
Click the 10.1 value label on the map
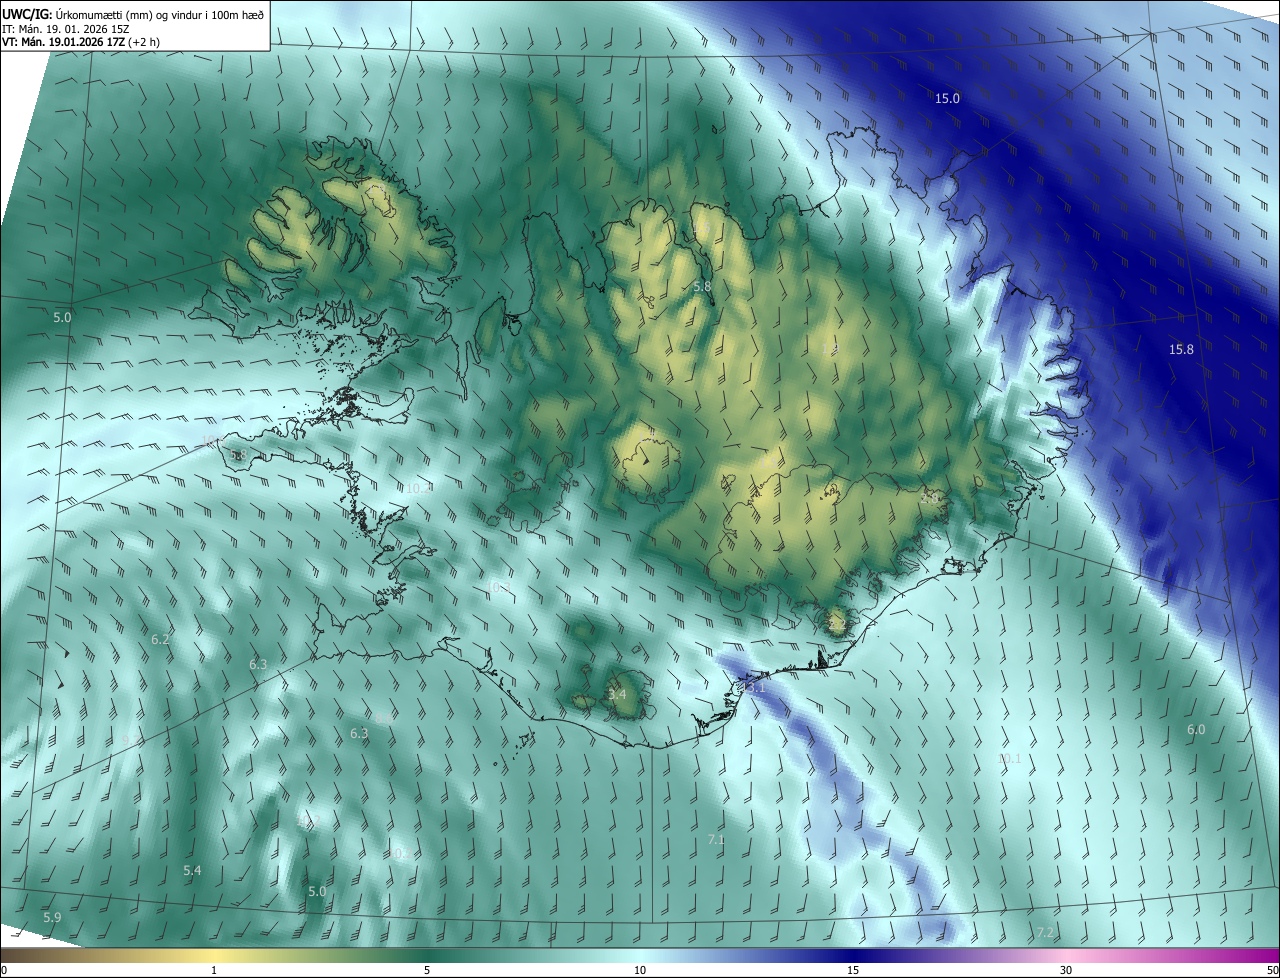coord(1010,759)
